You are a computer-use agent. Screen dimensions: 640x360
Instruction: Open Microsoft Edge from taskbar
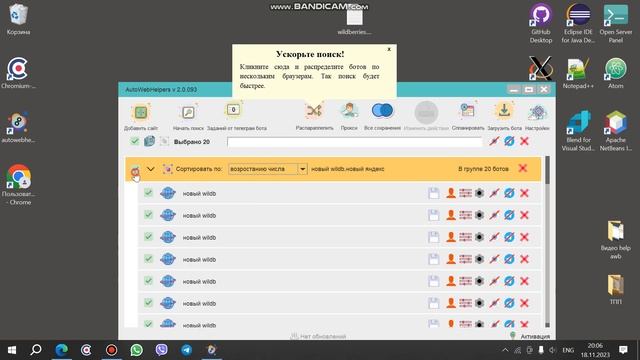coord(61,350)
